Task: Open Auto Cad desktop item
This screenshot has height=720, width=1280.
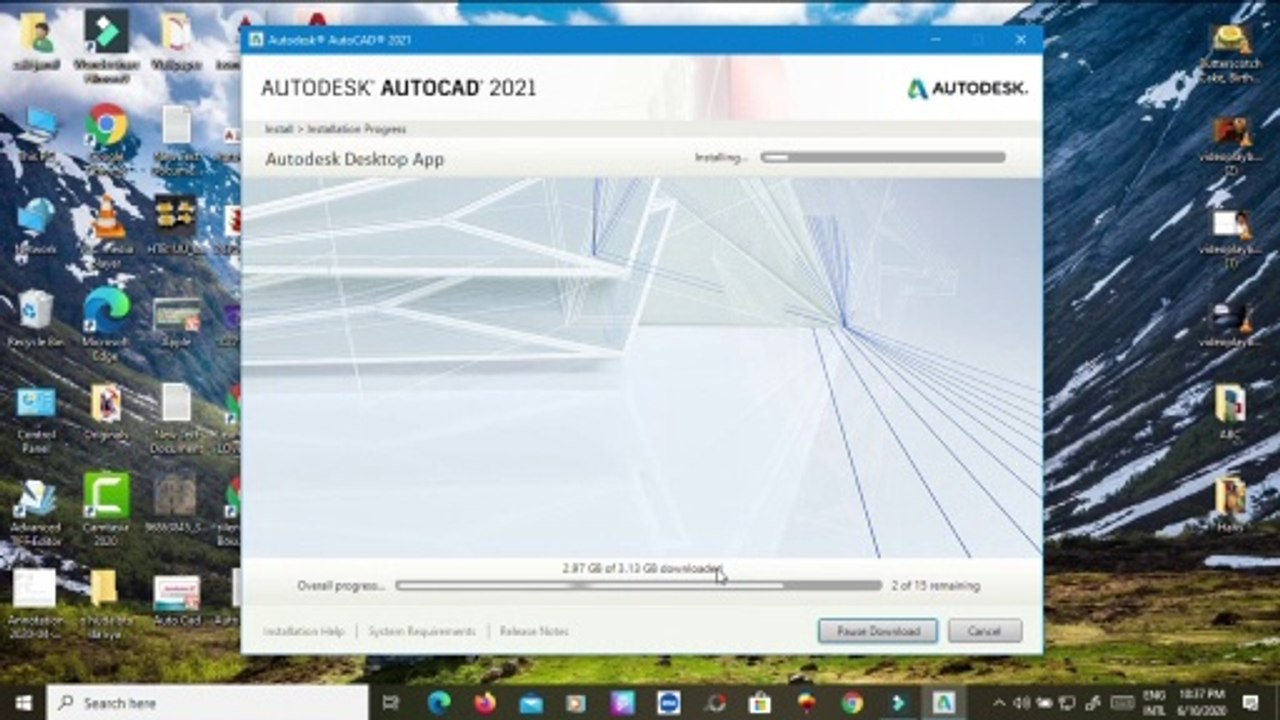Action: pyautogui.click(x=177, y=598)
